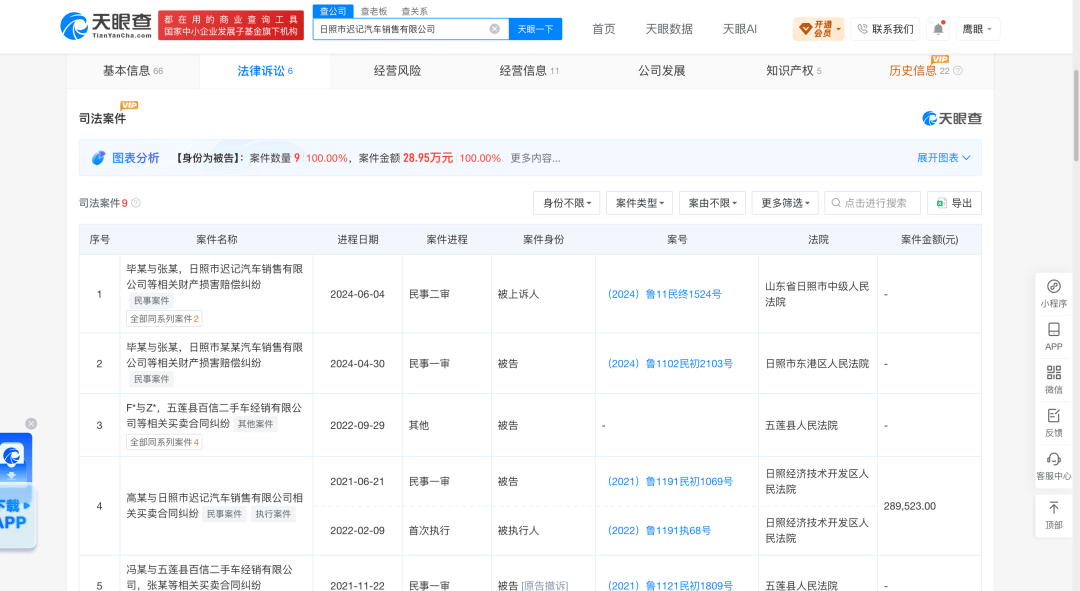Click the case amount 289,523.00
The height and width of the screenshot is (591, 1080).
pyautogui.click(x=909, y=506)
